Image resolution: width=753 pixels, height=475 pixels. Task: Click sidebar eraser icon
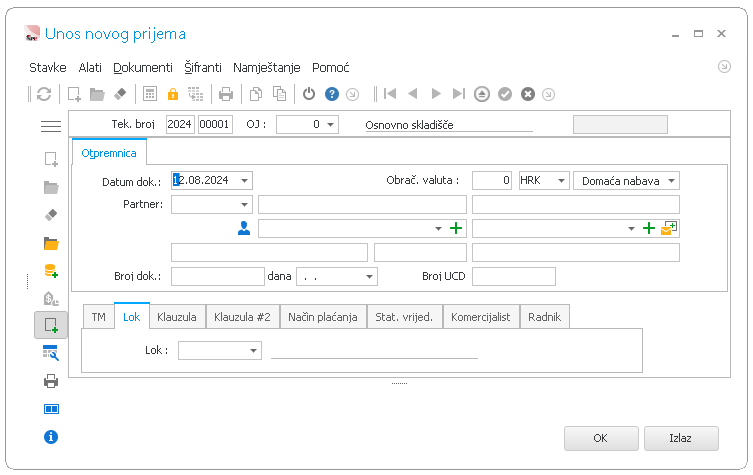click(51, 215)
